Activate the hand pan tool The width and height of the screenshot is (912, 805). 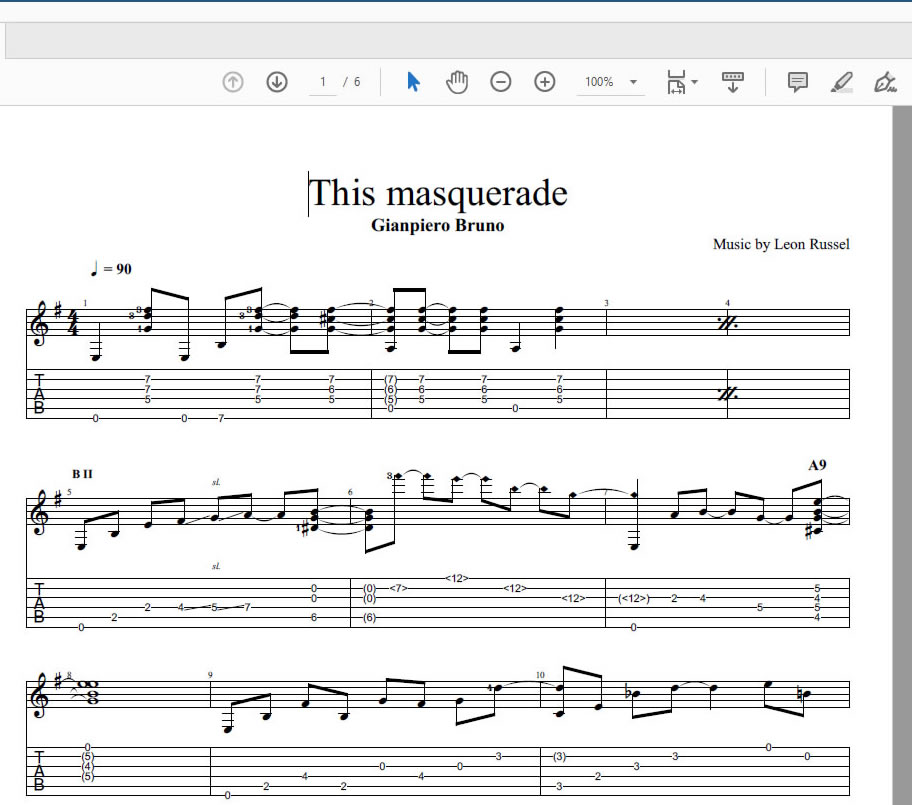click(457, 82)
